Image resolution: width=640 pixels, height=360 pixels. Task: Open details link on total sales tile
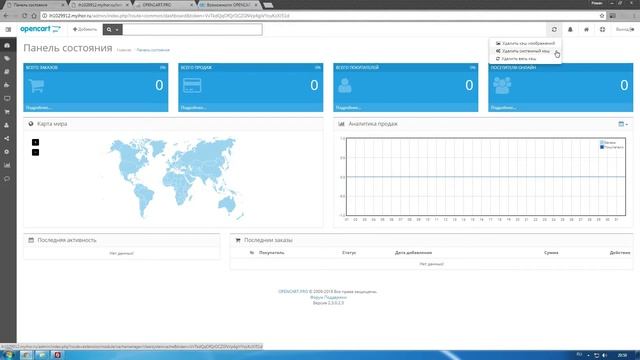193,108
